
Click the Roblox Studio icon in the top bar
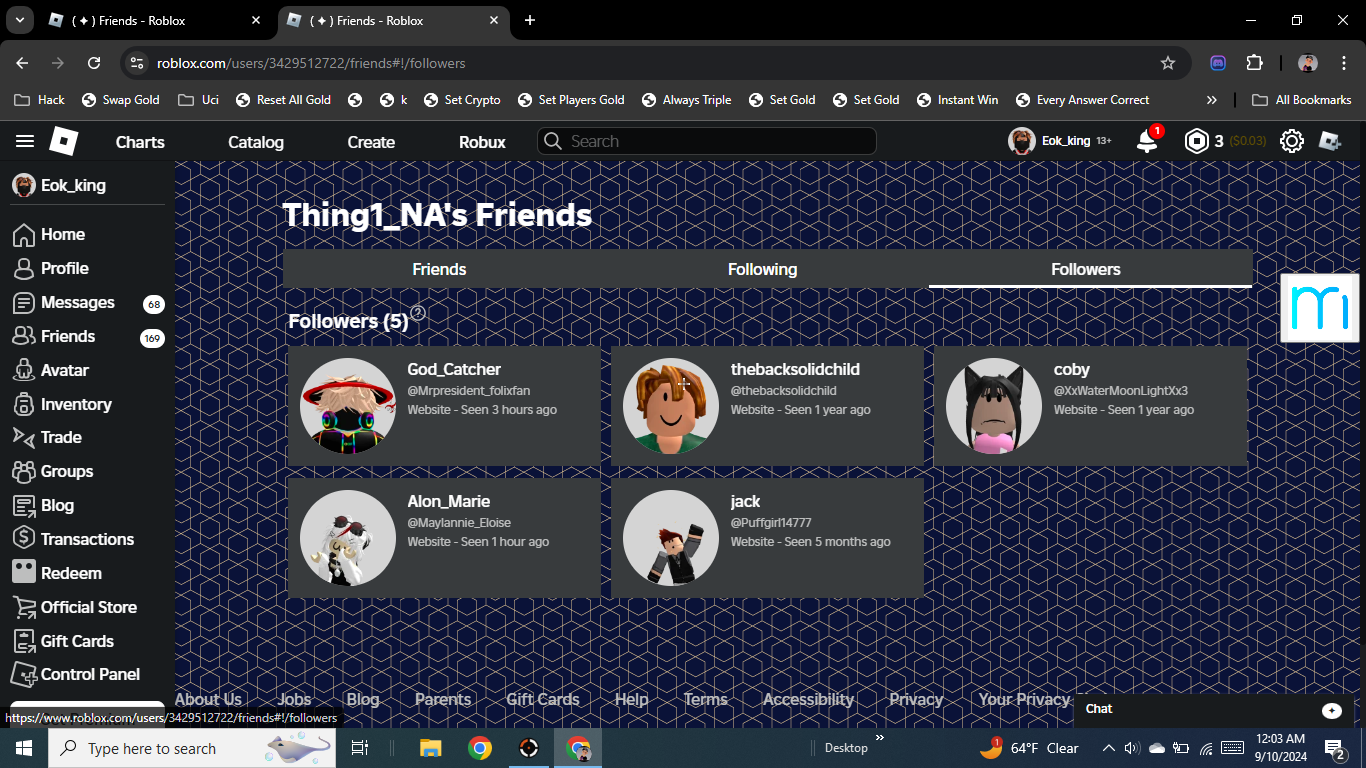(x=1330, y=142)
